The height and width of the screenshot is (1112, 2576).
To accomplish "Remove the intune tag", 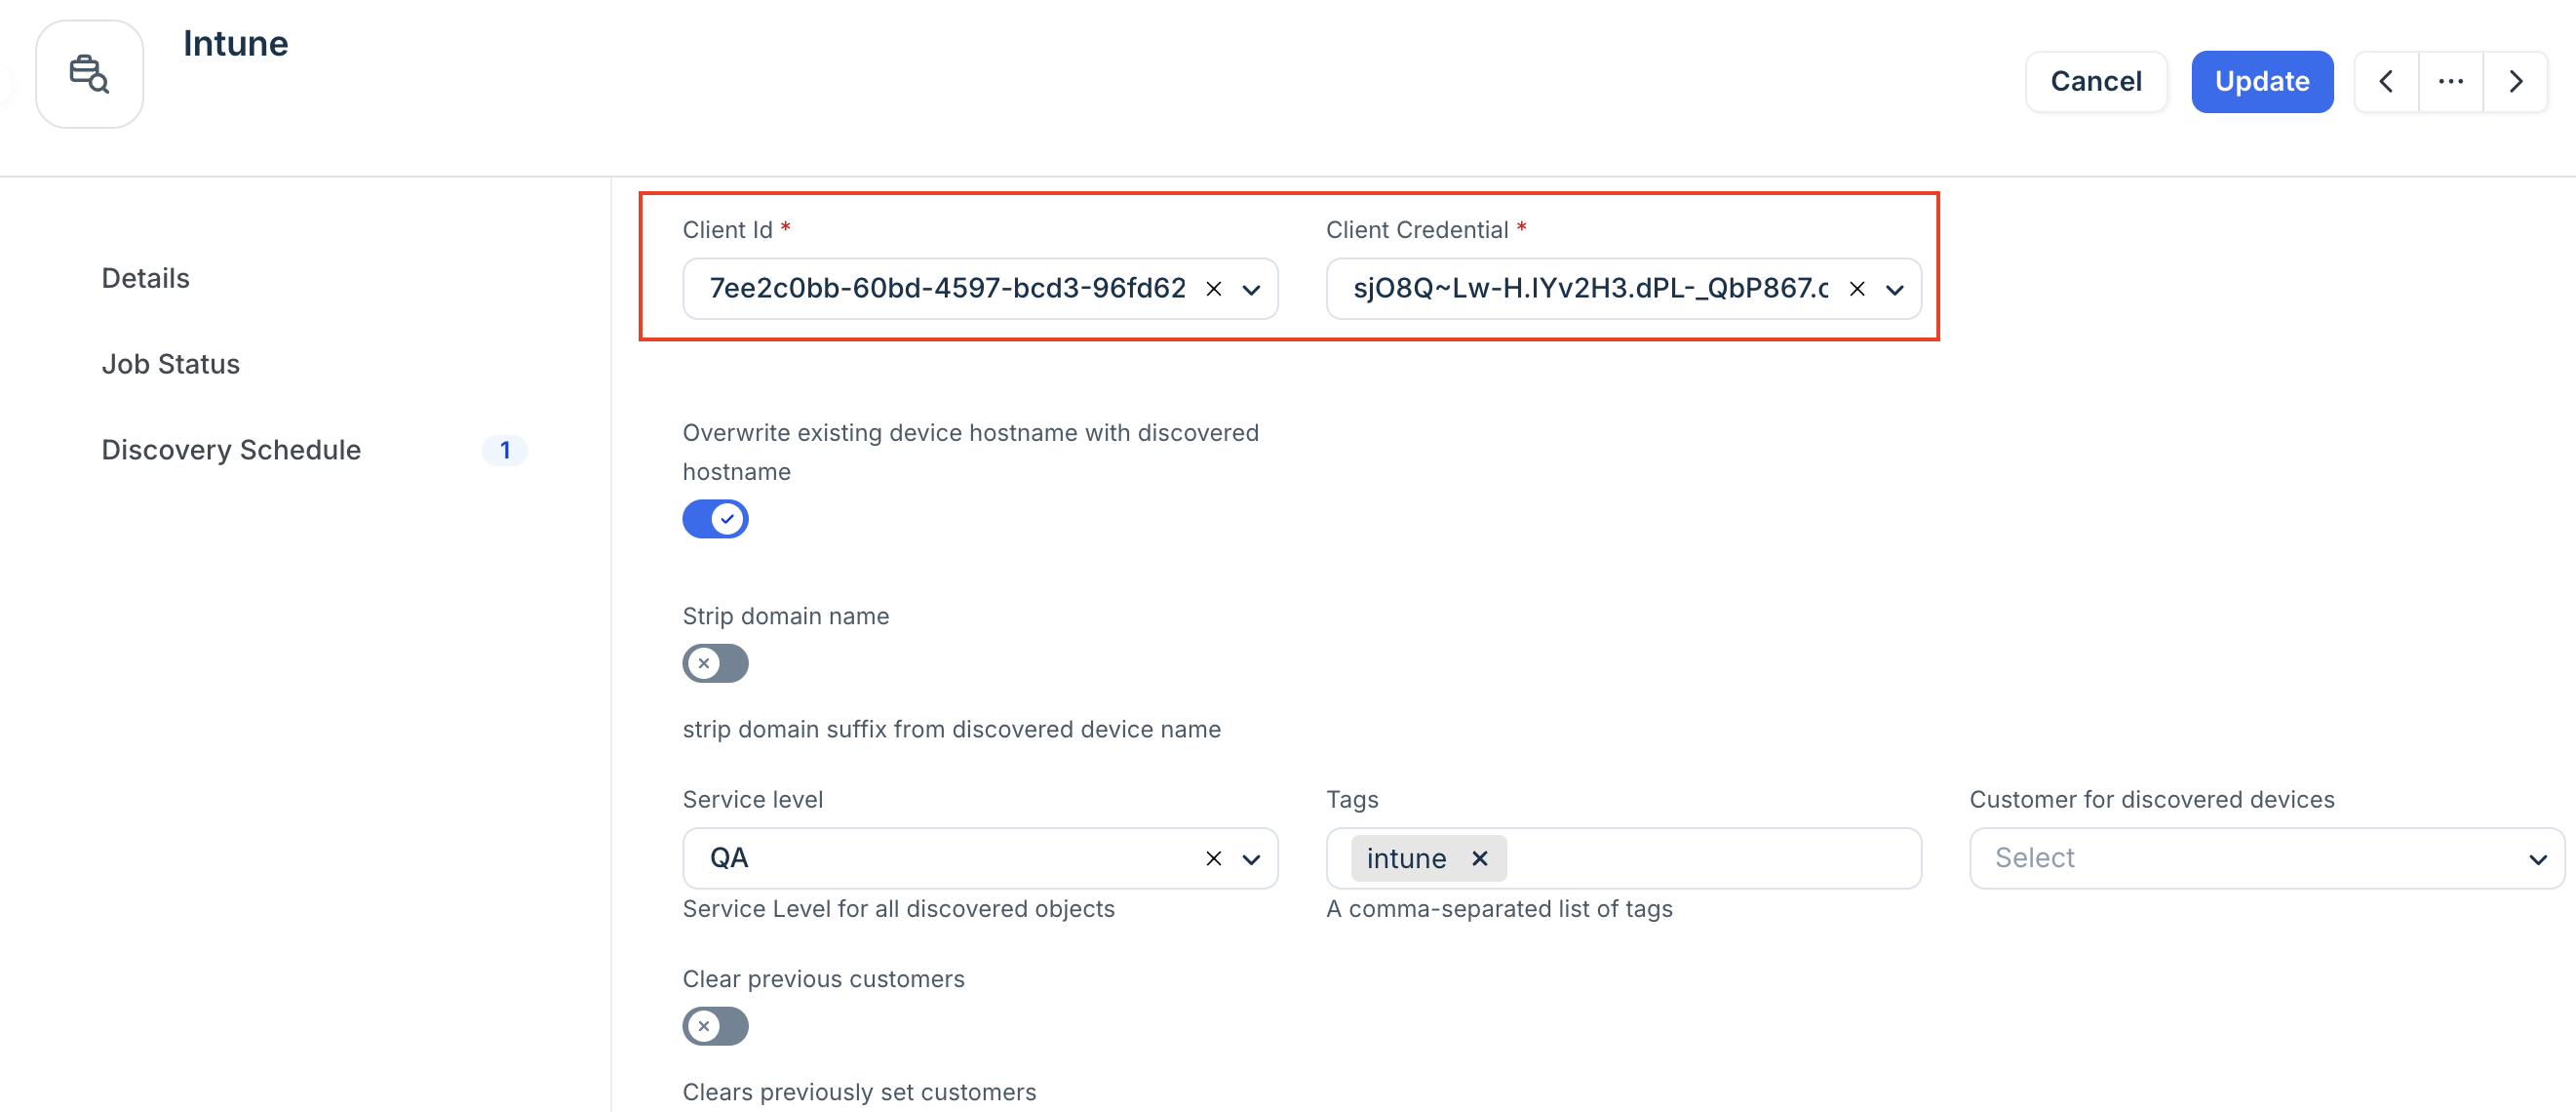I will [1480, 858].
